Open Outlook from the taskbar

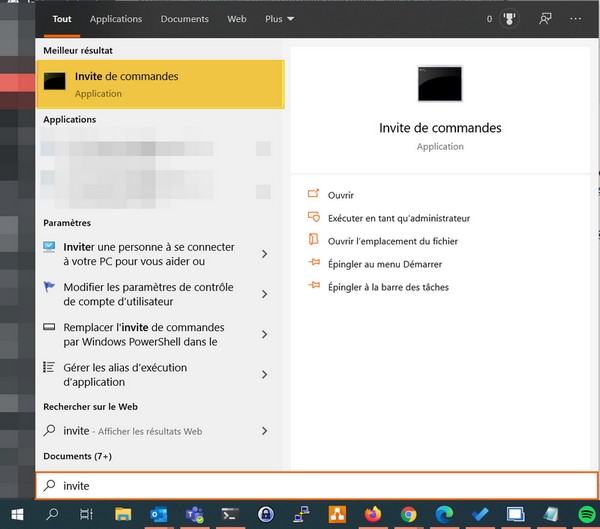pos(158,514)
